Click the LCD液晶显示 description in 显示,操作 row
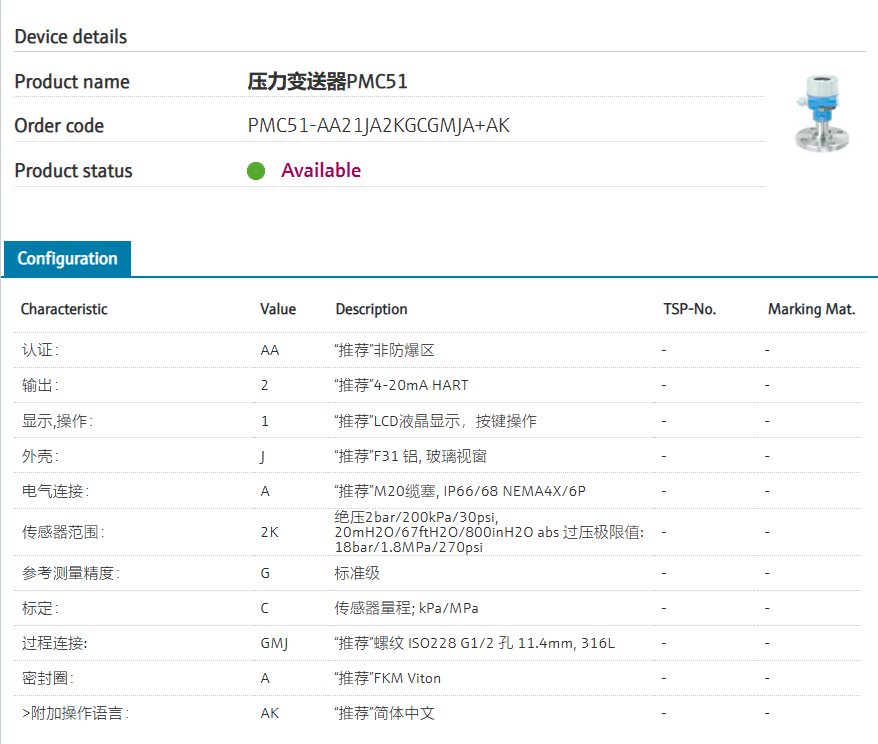Image resolution: width=878 pixels, height=744 pixels. (x=435, y=421)
